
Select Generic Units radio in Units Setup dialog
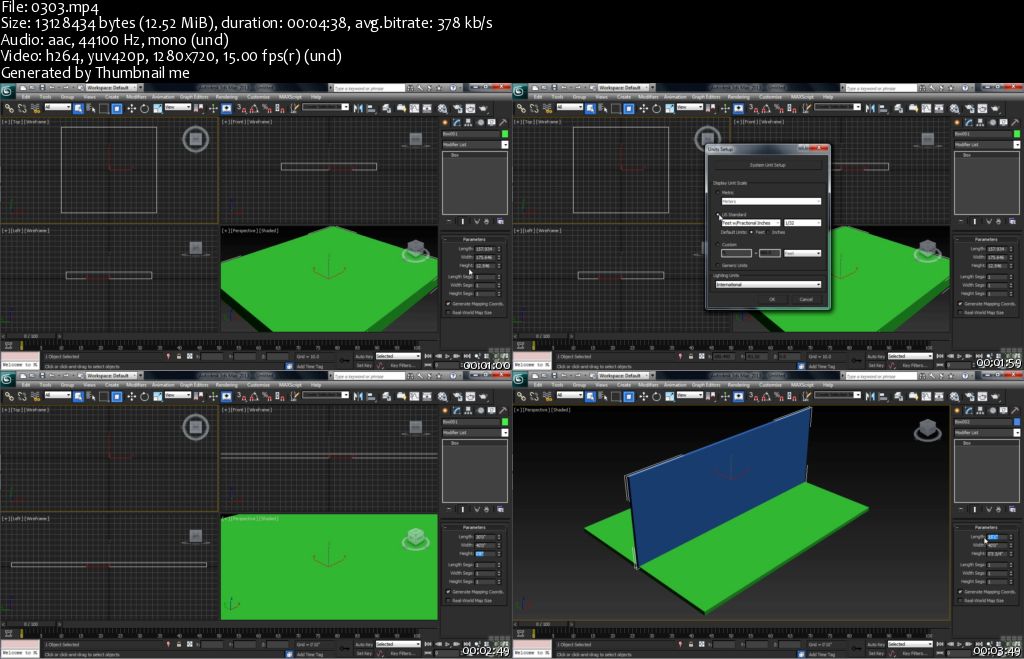tap(718, 265)
